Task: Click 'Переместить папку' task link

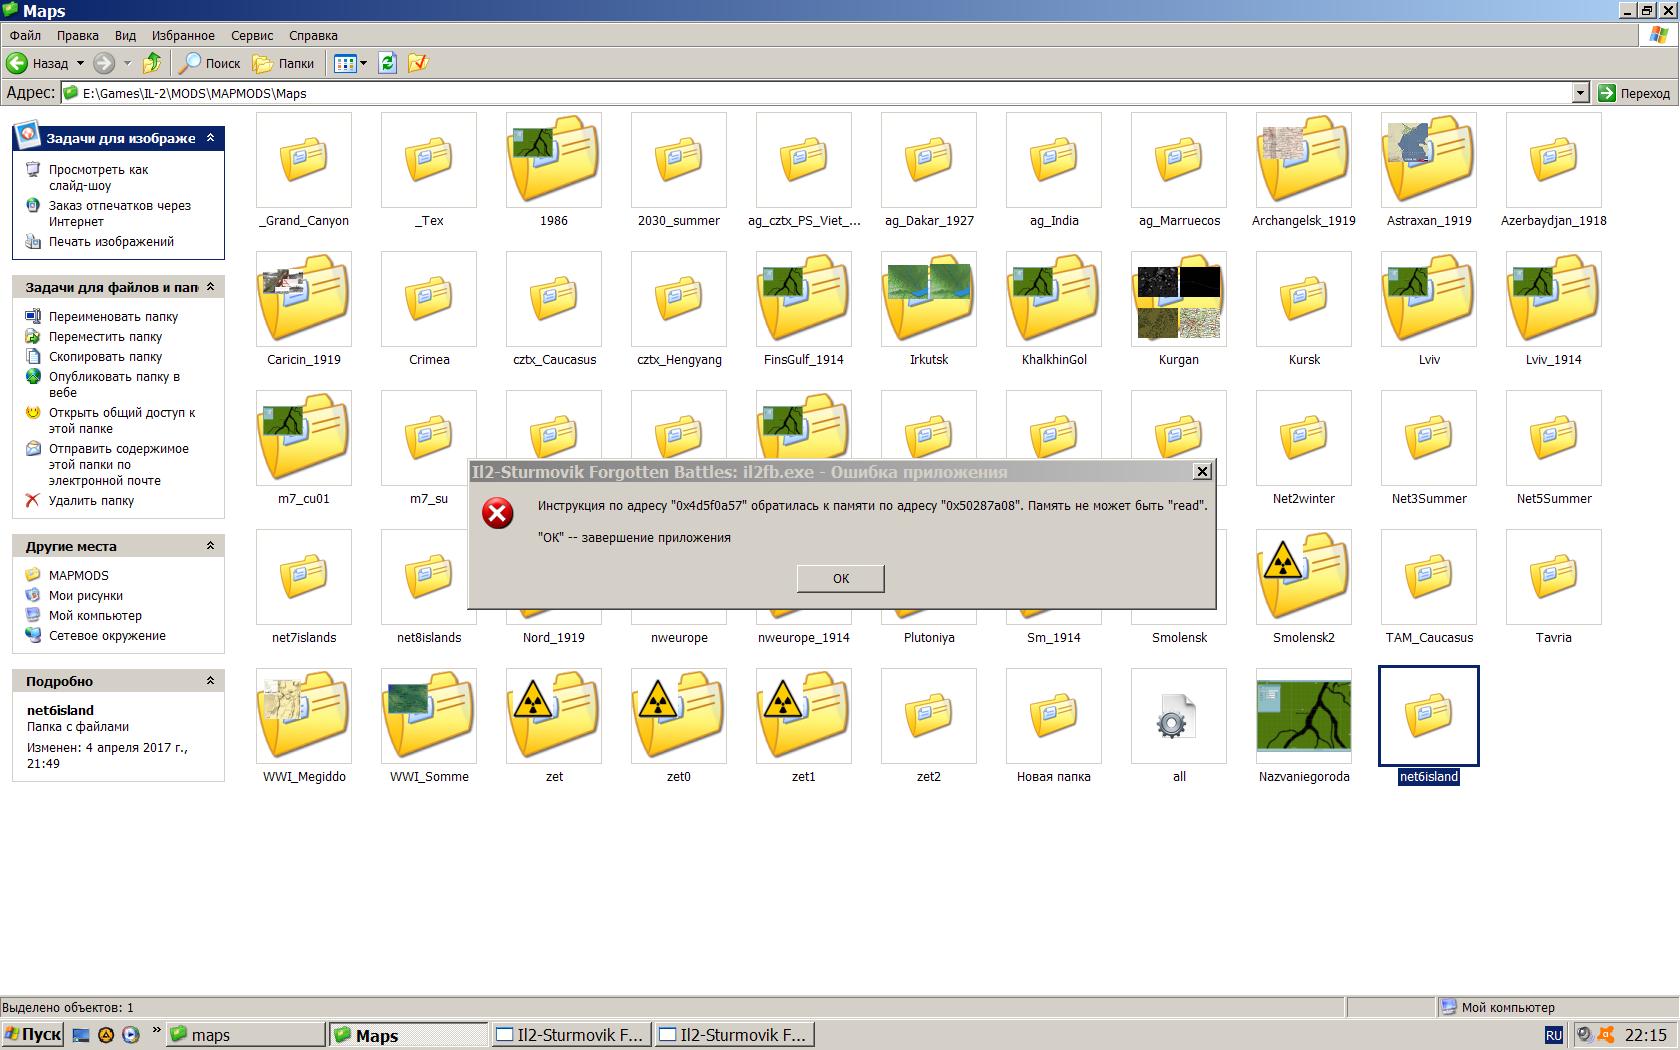Action: (105, 336)
